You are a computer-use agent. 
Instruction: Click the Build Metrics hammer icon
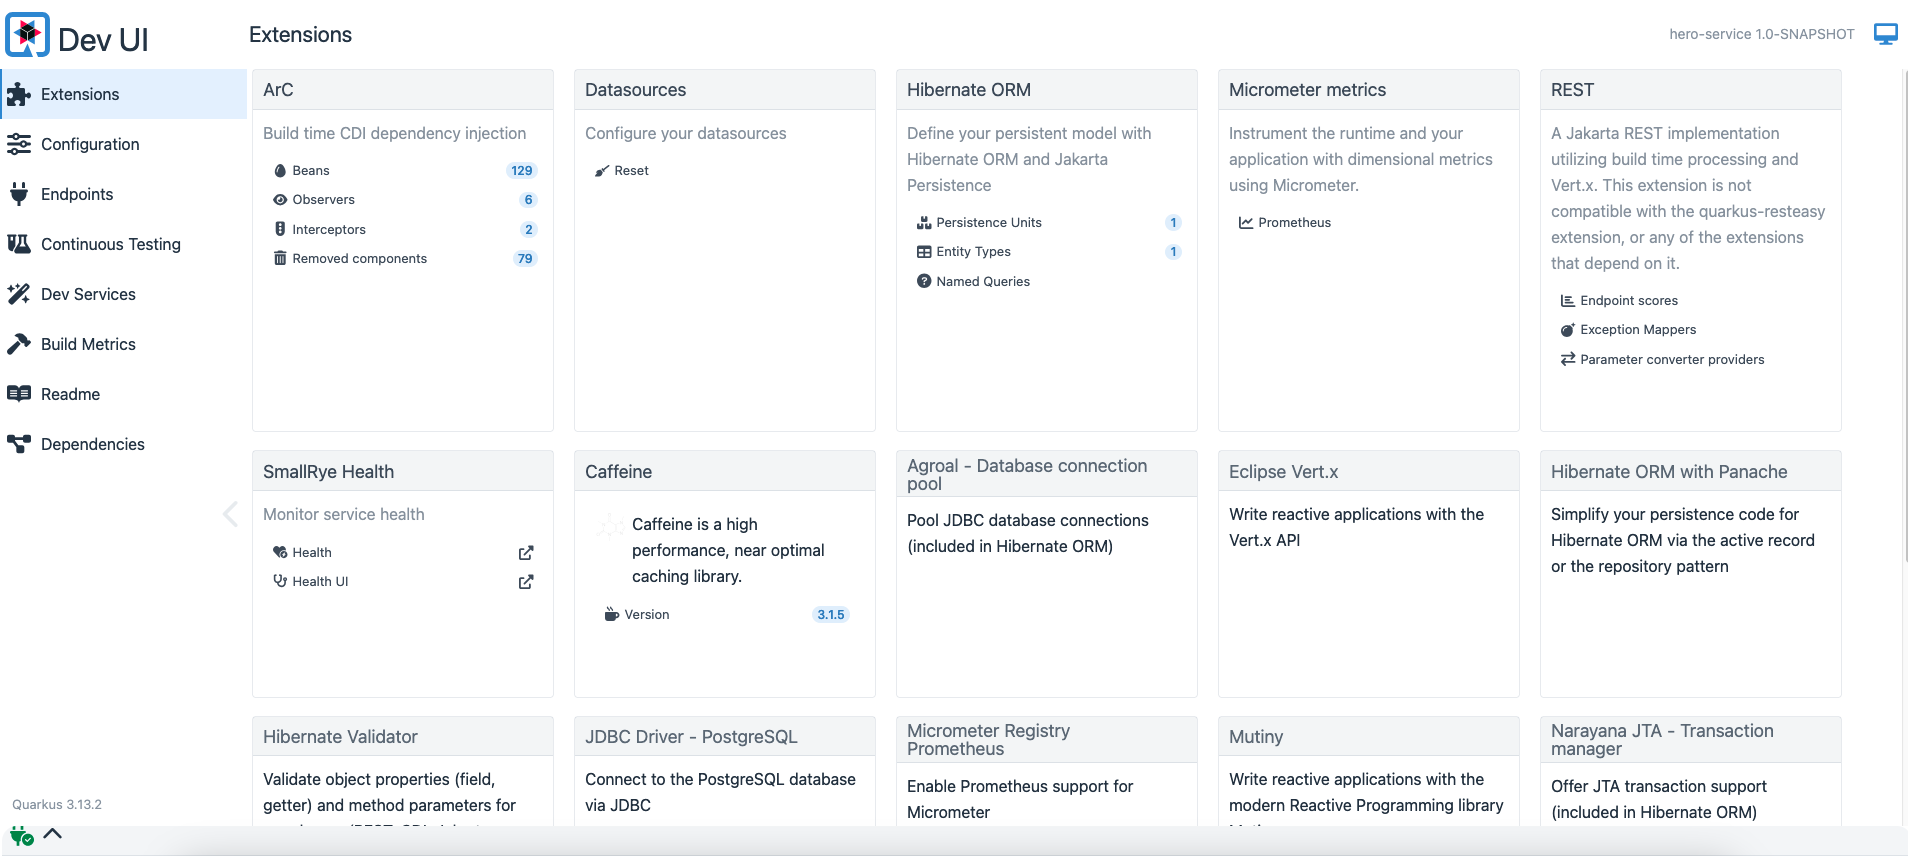pyautogui.click(x=19, y=344)
